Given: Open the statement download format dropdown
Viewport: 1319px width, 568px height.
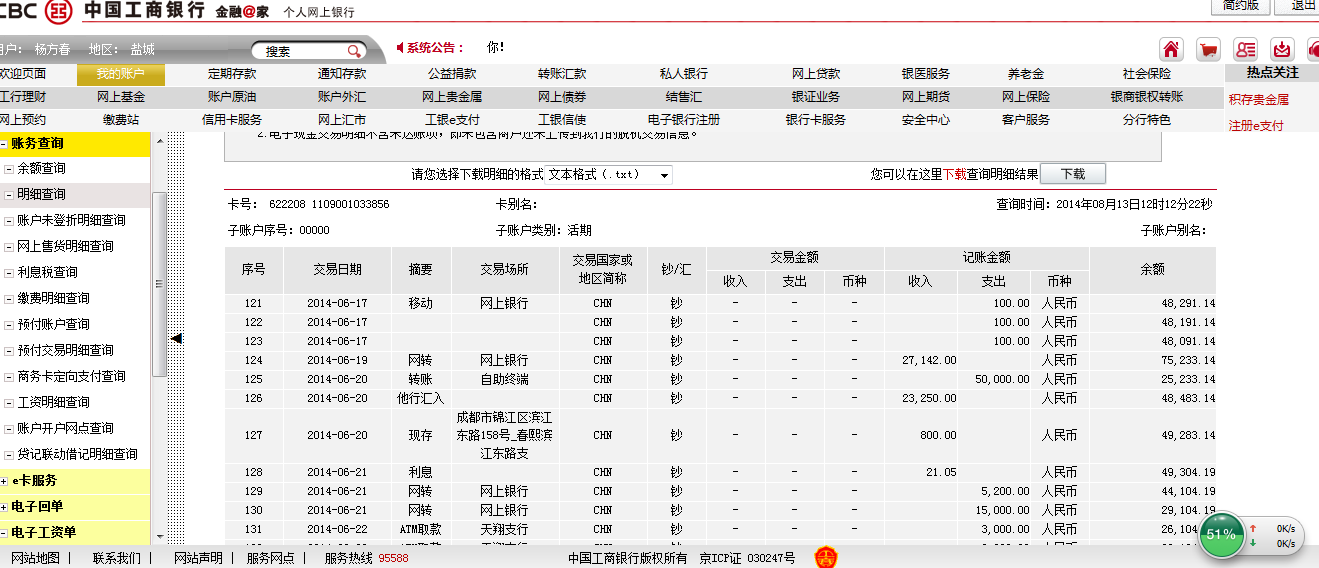Looking at the screenshot, I should 608,175.
